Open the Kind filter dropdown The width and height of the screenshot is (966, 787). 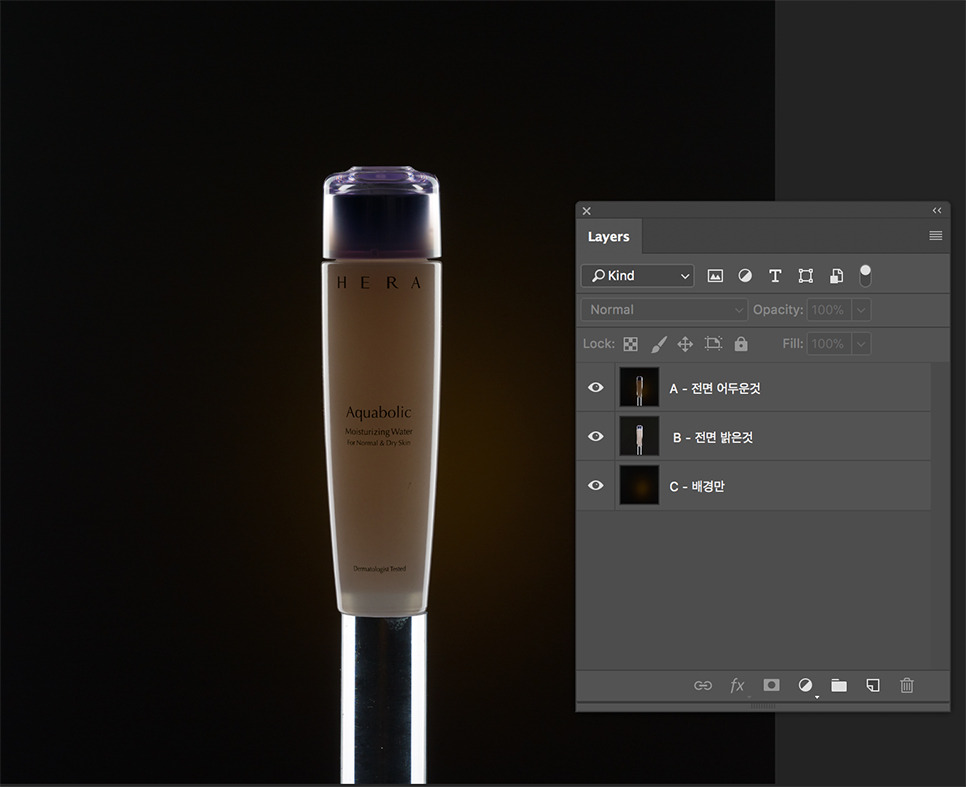(x=638, y=275)
